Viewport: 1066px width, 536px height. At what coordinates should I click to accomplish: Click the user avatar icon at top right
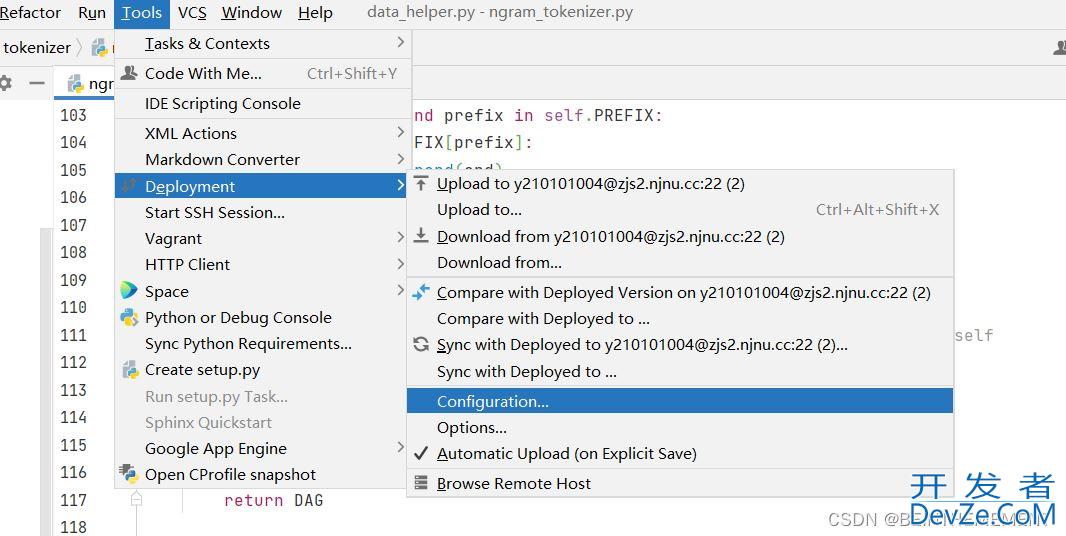tap(1059, 48)
